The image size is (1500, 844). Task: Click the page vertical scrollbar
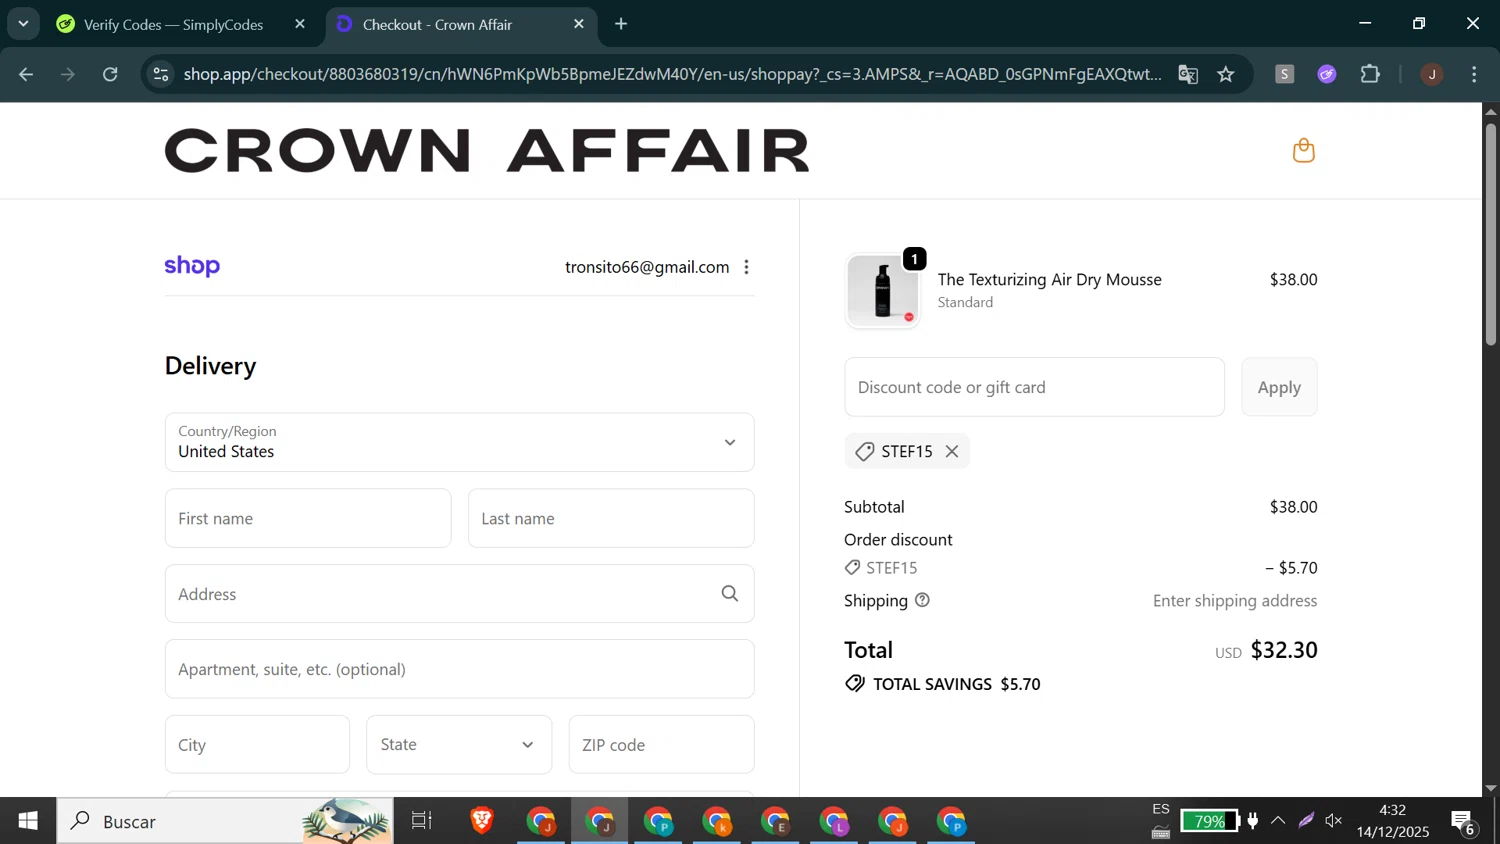tap(1491, 235)
